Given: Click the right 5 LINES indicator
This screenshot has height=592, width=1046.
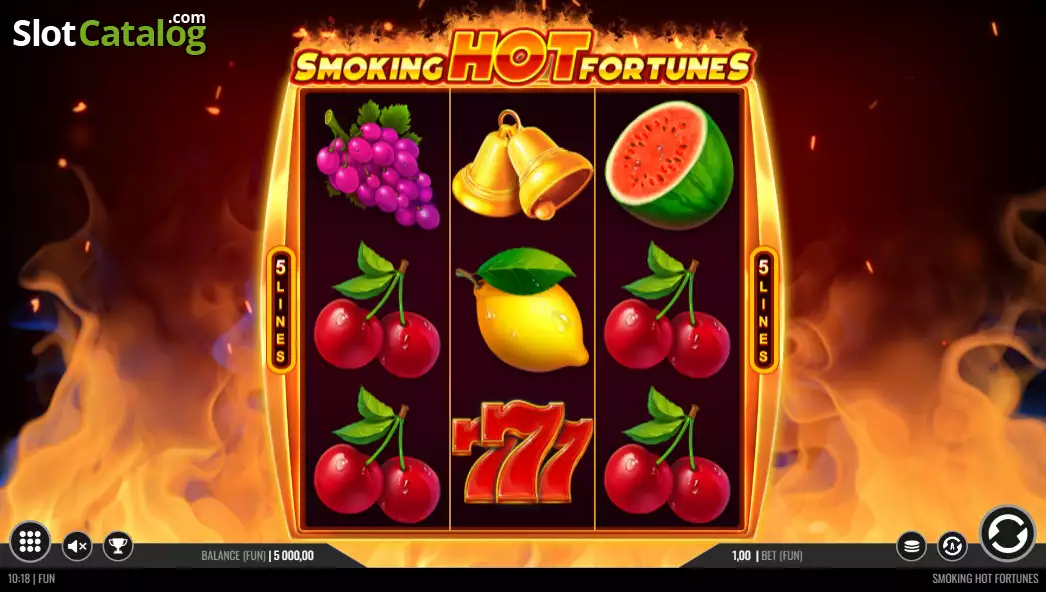Looking at the screenshot, I should click(x=764, y=310).
